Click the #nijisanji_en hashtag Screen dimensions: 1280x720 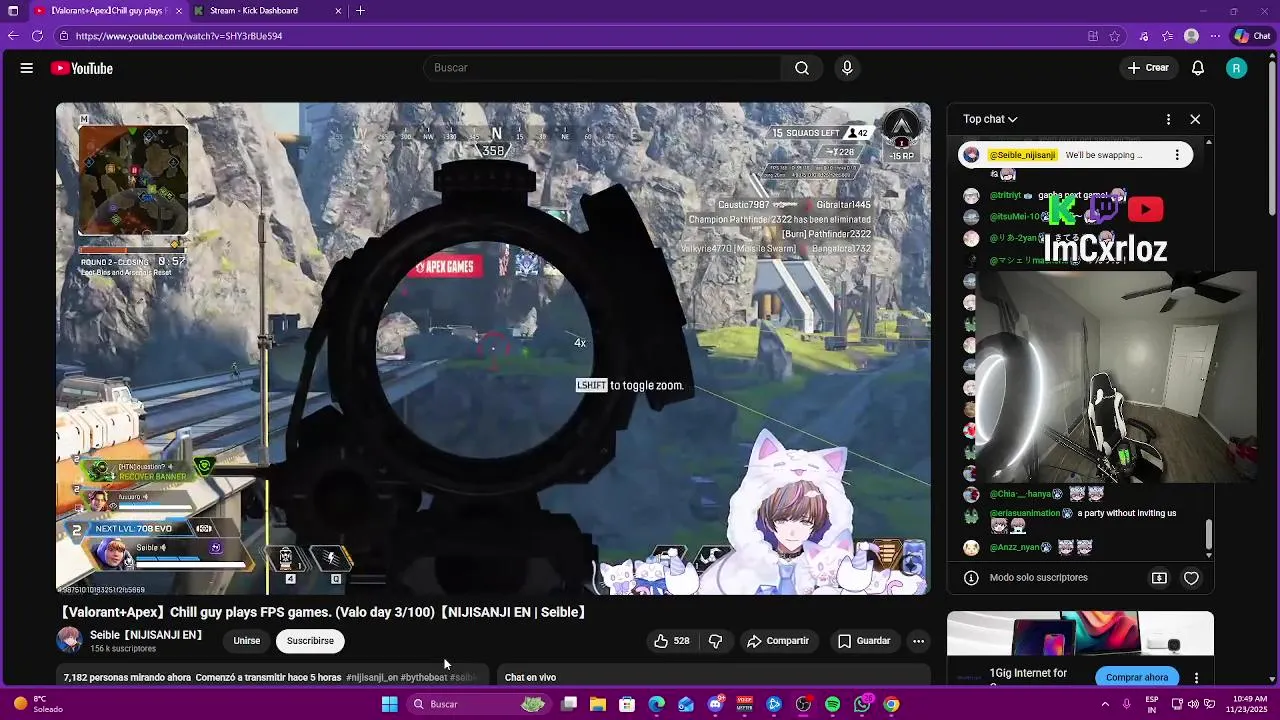pyautogui.click(x=372, y=678)
